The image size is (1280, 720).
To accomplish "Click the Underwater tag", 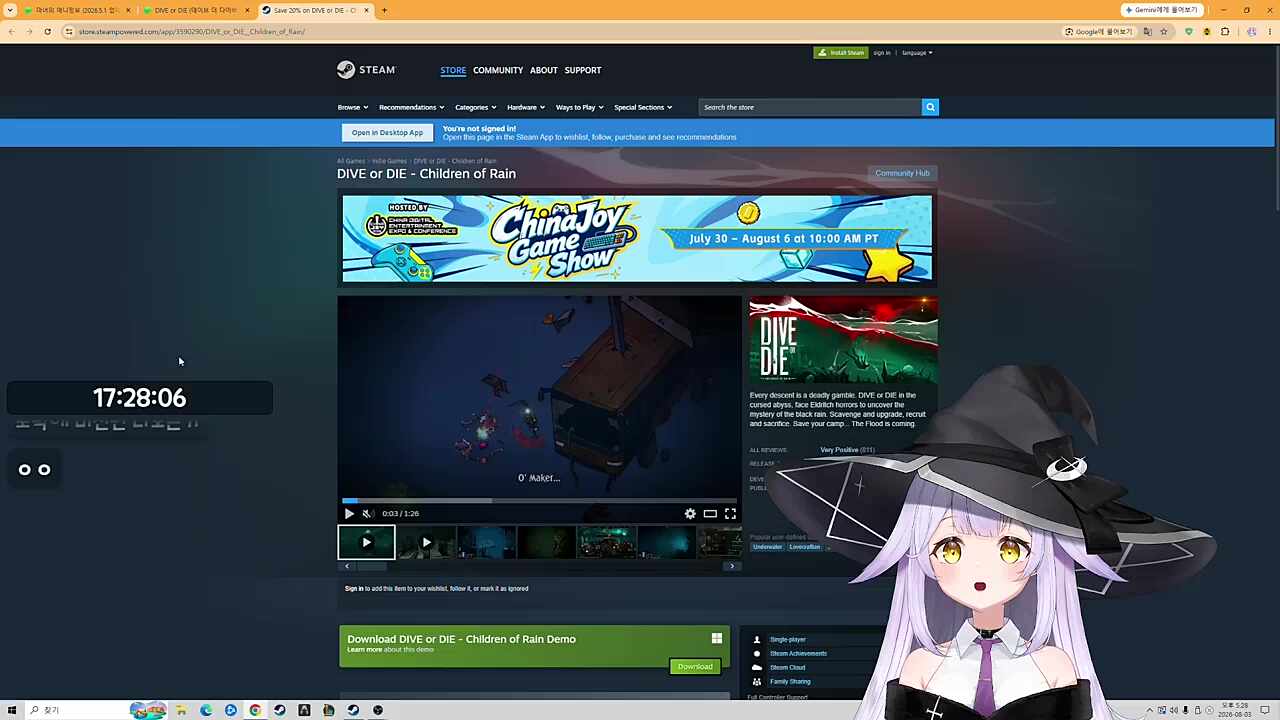I will 767,547.
